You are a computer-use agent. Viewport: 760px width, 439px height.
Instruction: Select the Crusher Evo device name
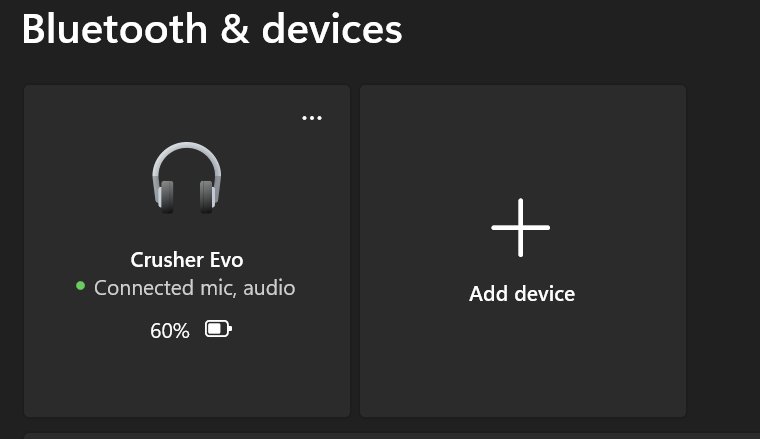tap(187, 260)
